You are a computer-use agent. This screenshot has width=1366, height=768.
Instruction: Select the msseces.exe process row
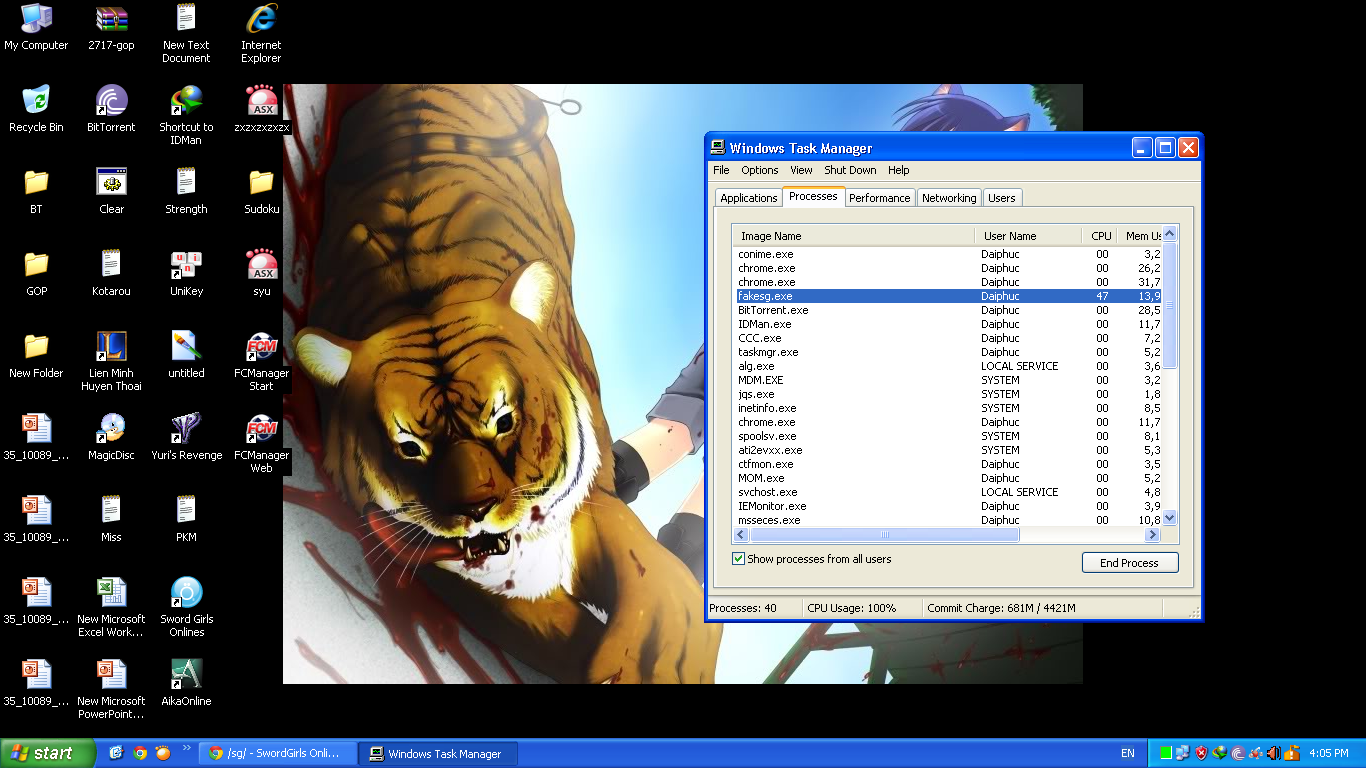tap(947, 520)
